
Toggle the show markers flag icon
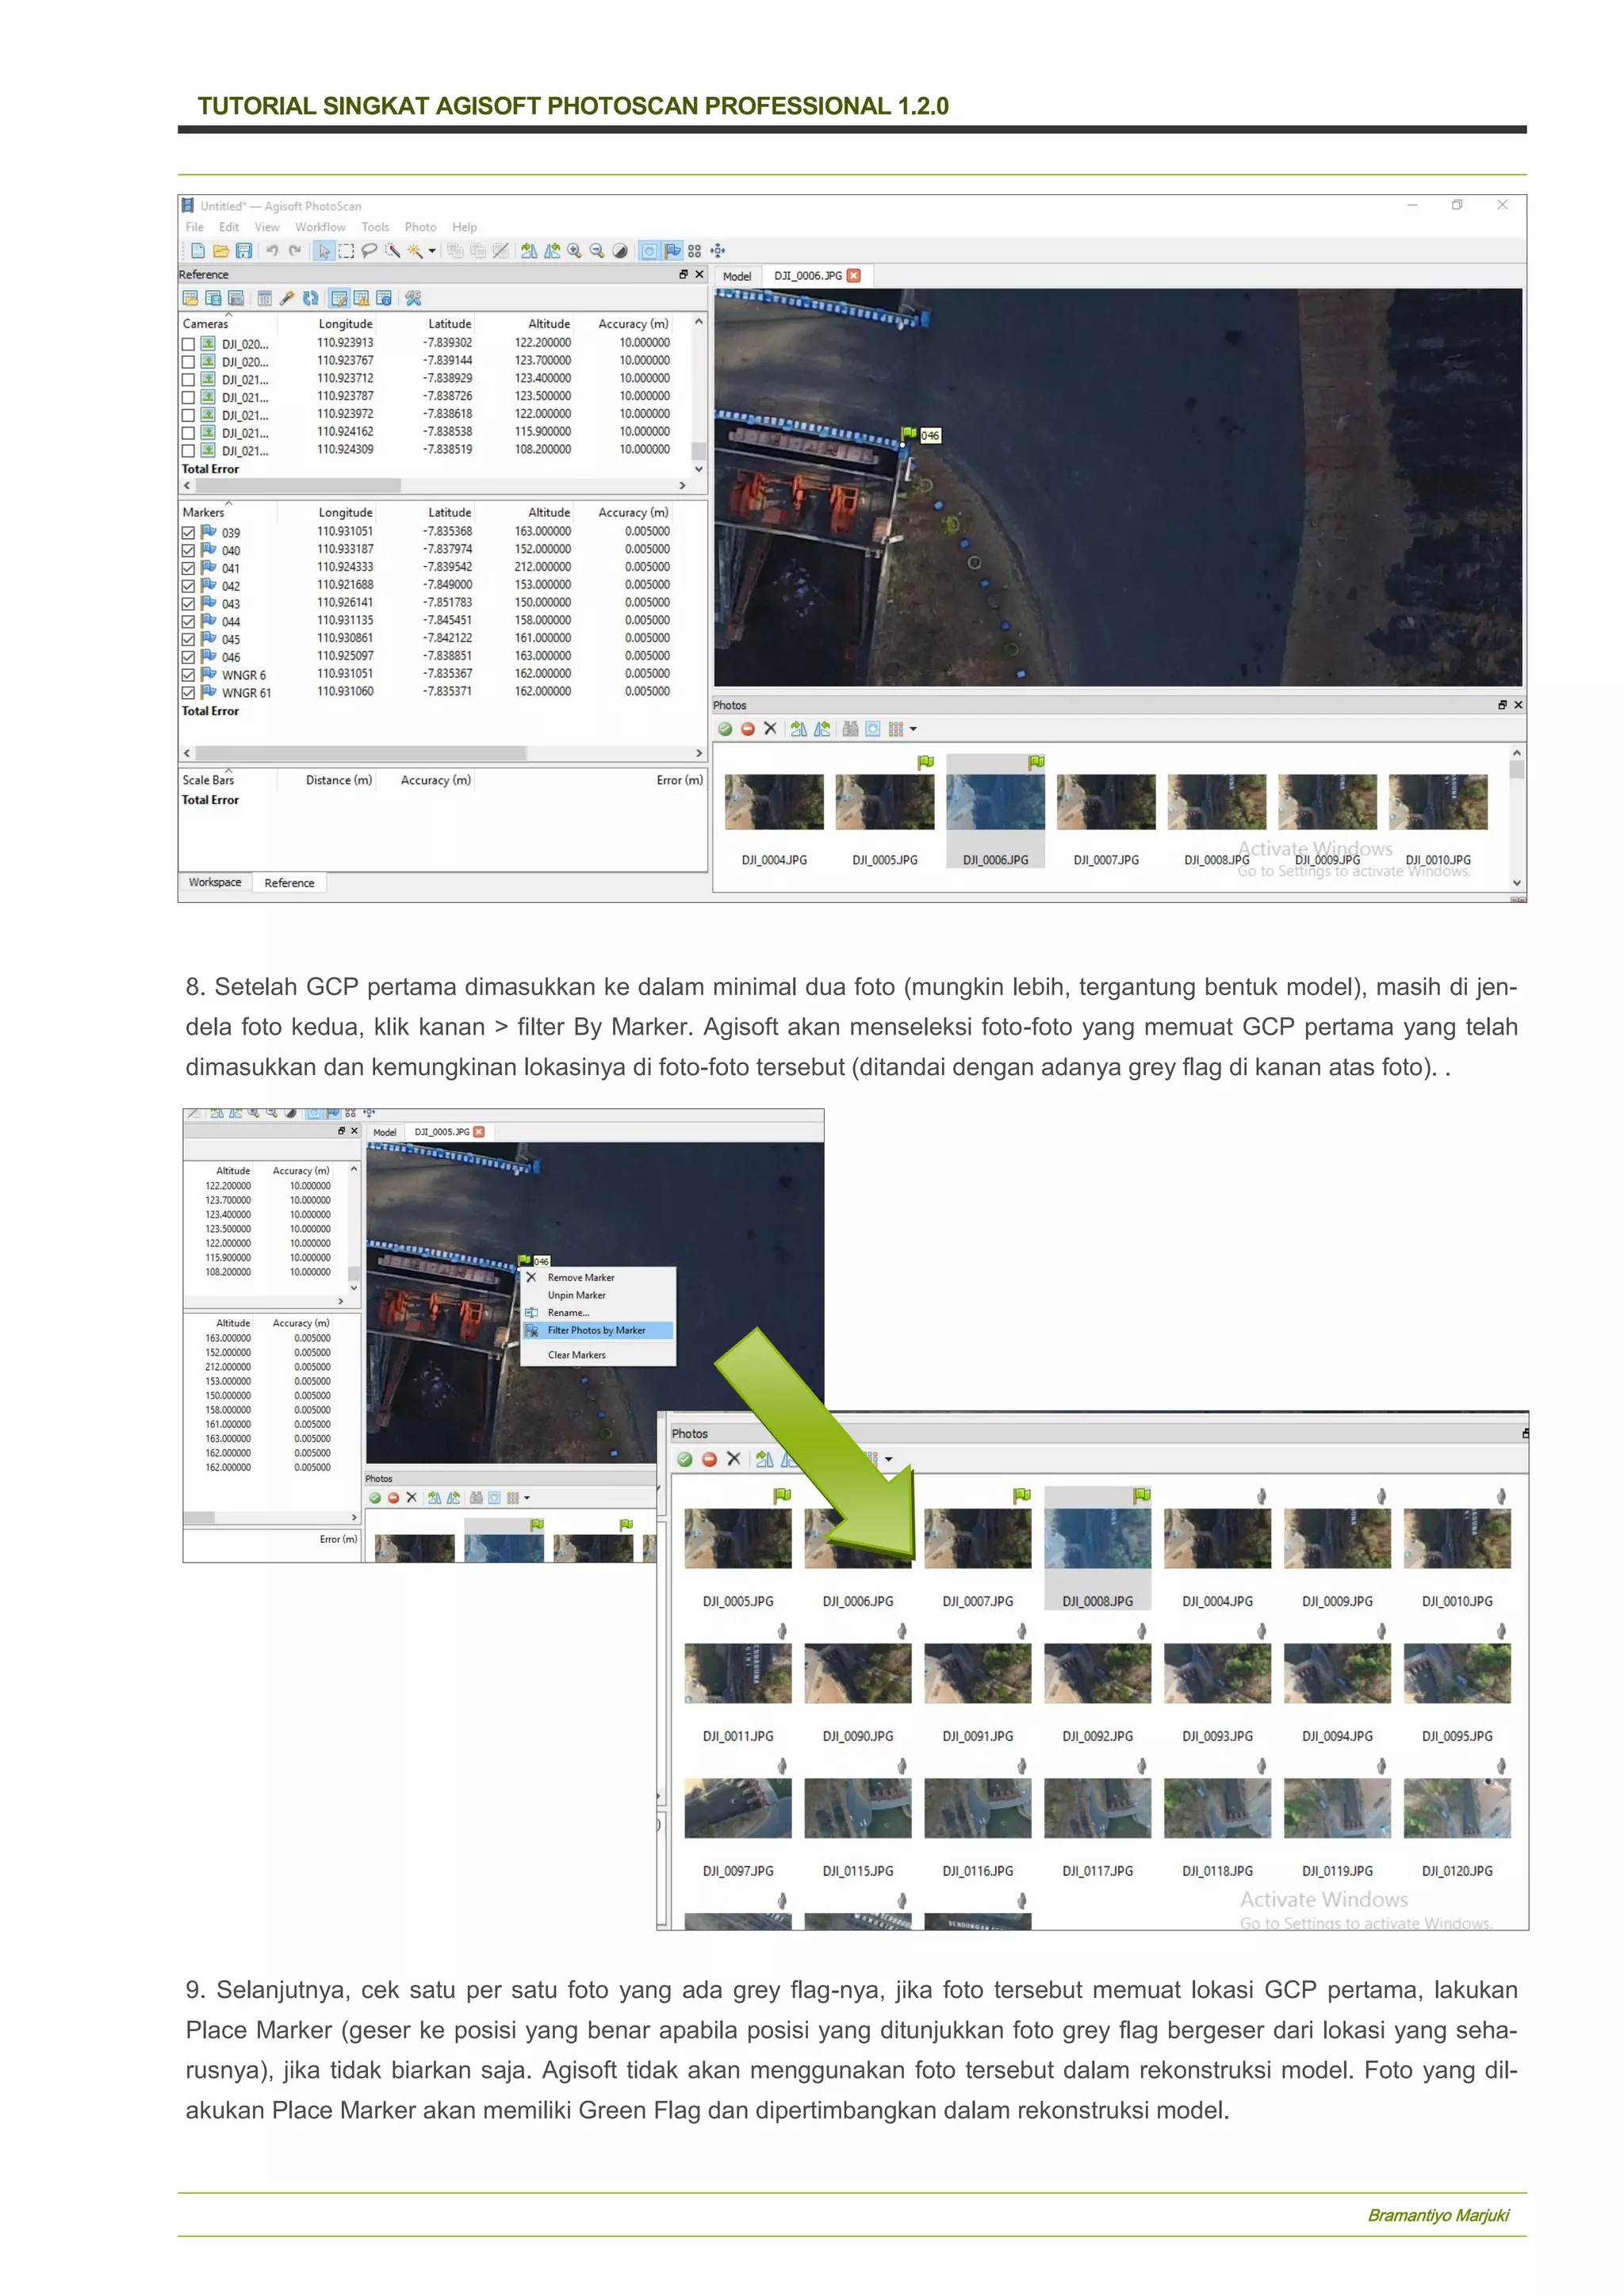coord(672,251)
